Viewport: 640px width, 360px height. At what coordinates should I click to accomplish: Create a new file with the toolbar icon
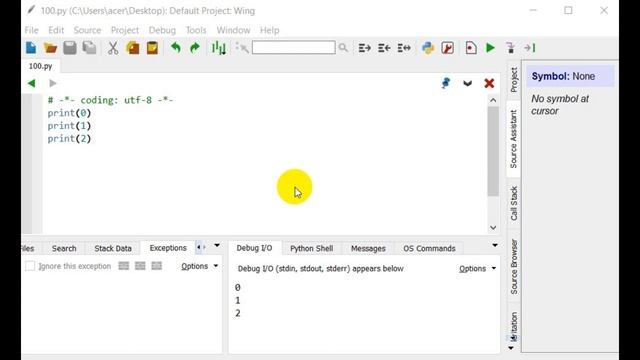(31, 48)
